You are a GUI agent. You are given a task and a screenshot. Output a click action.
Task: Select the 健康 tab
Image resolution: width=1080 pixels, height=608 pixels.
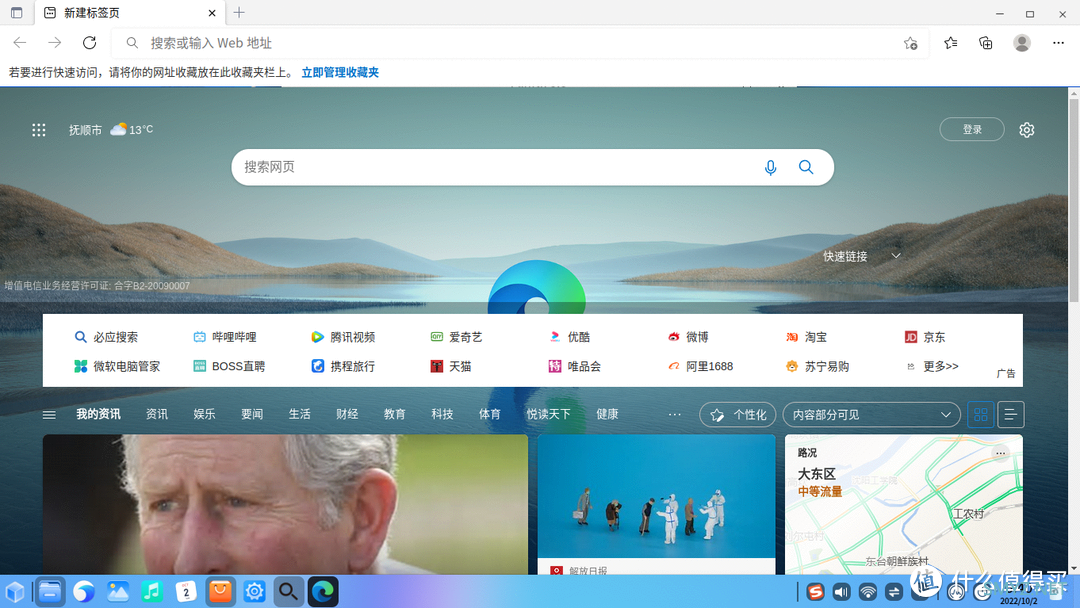pos(607,414)
